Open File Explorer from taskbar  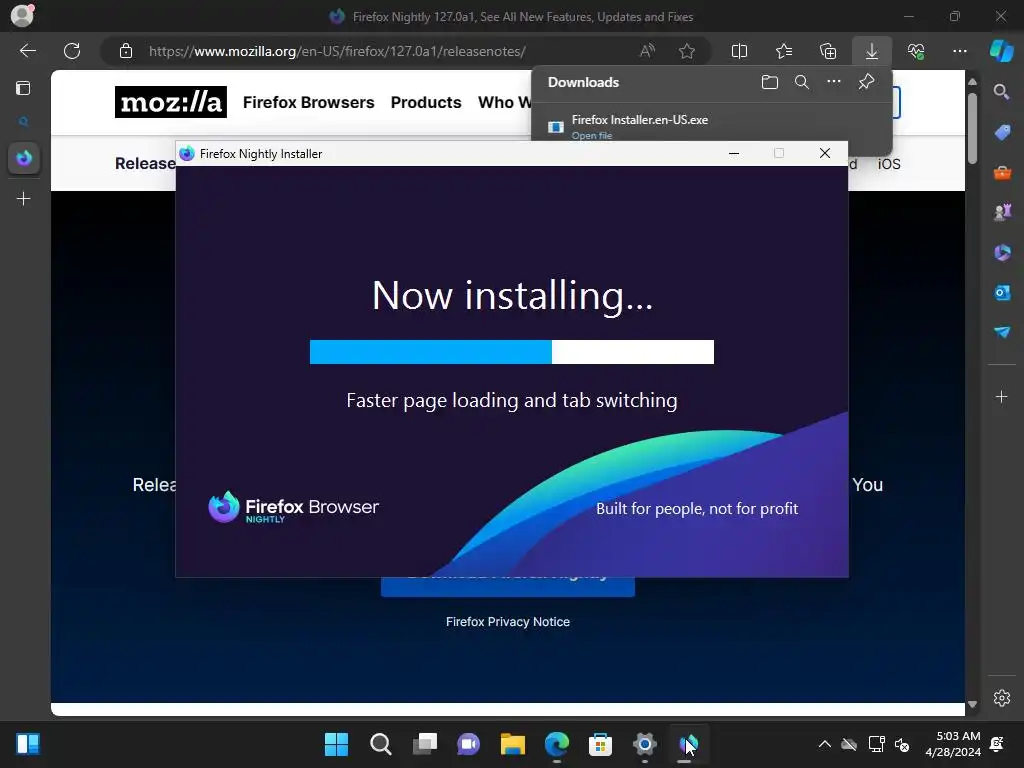[513, 744]
